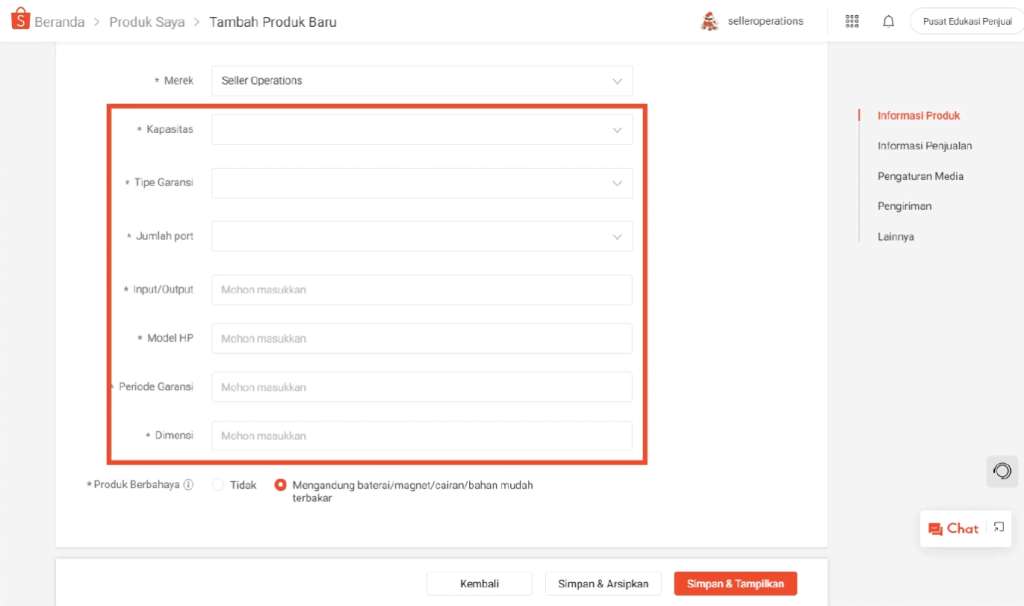1024x606 pixels.
Task: Focus the Dimensi text field
Action: [x=422, y=436]
